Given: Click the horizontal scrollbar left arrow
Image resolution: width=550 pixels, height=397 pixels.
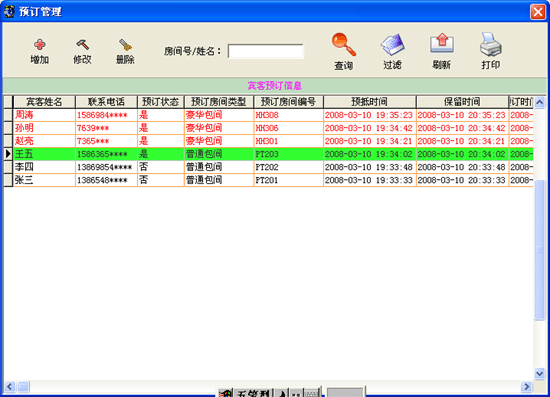Looking at the screenshot, I should click(x=10, y=386).
